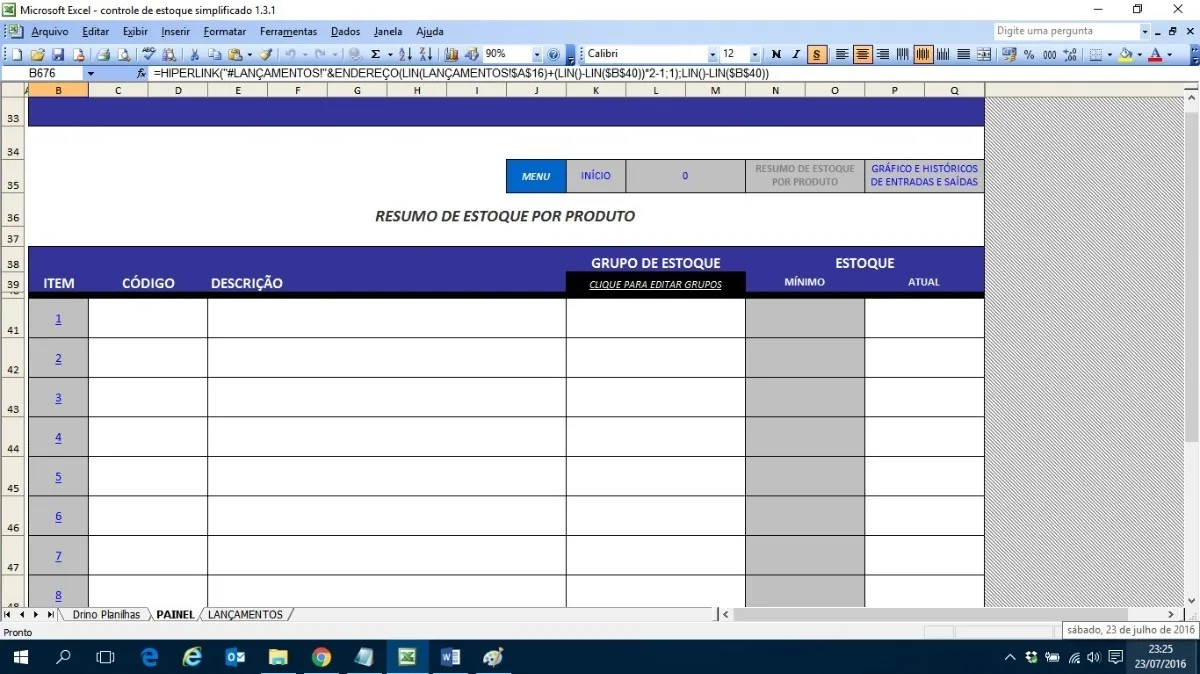Open the Calibri font name dropdown
Image resolution: width=1200 pixels, height=674 pixels.
tap(713, 54)
